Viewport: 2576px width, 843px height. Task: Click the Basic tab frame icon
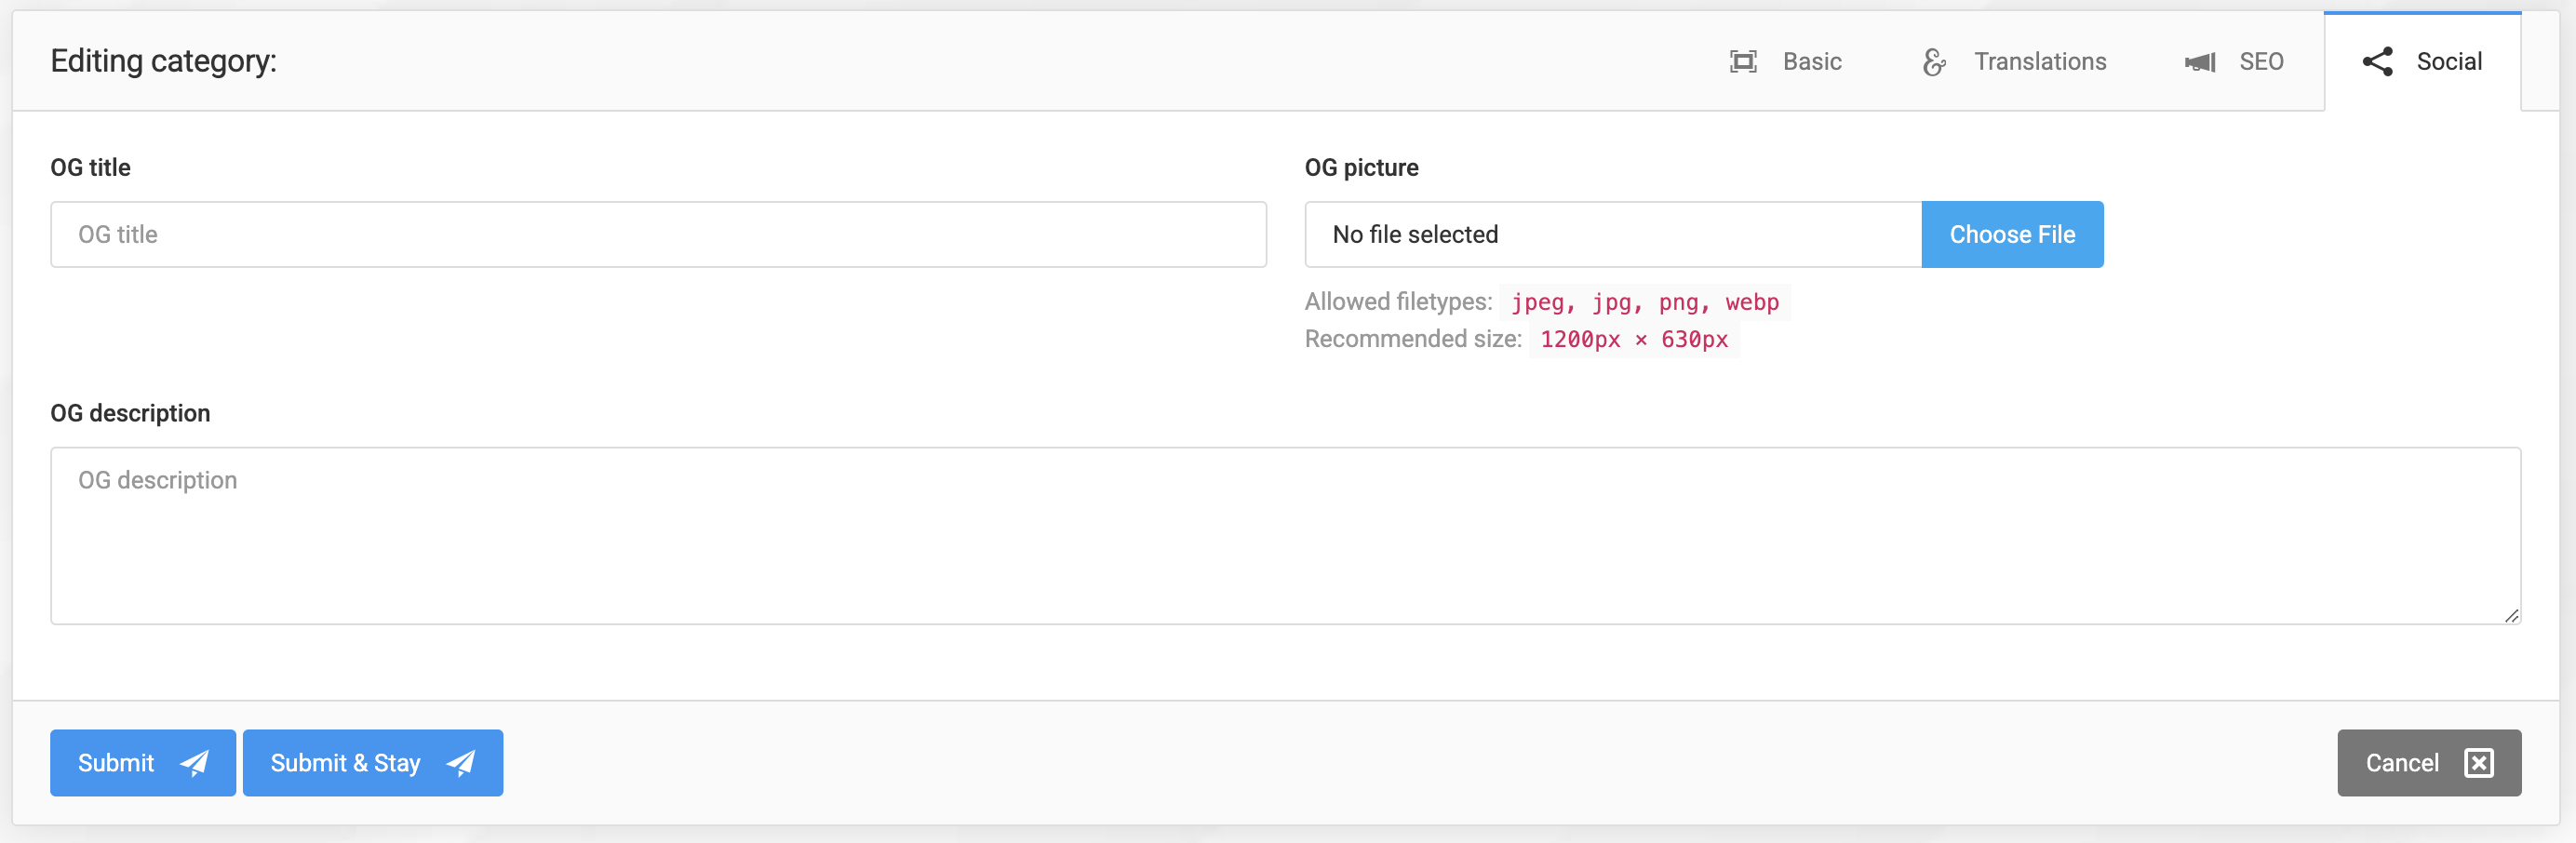[1743, 62]
